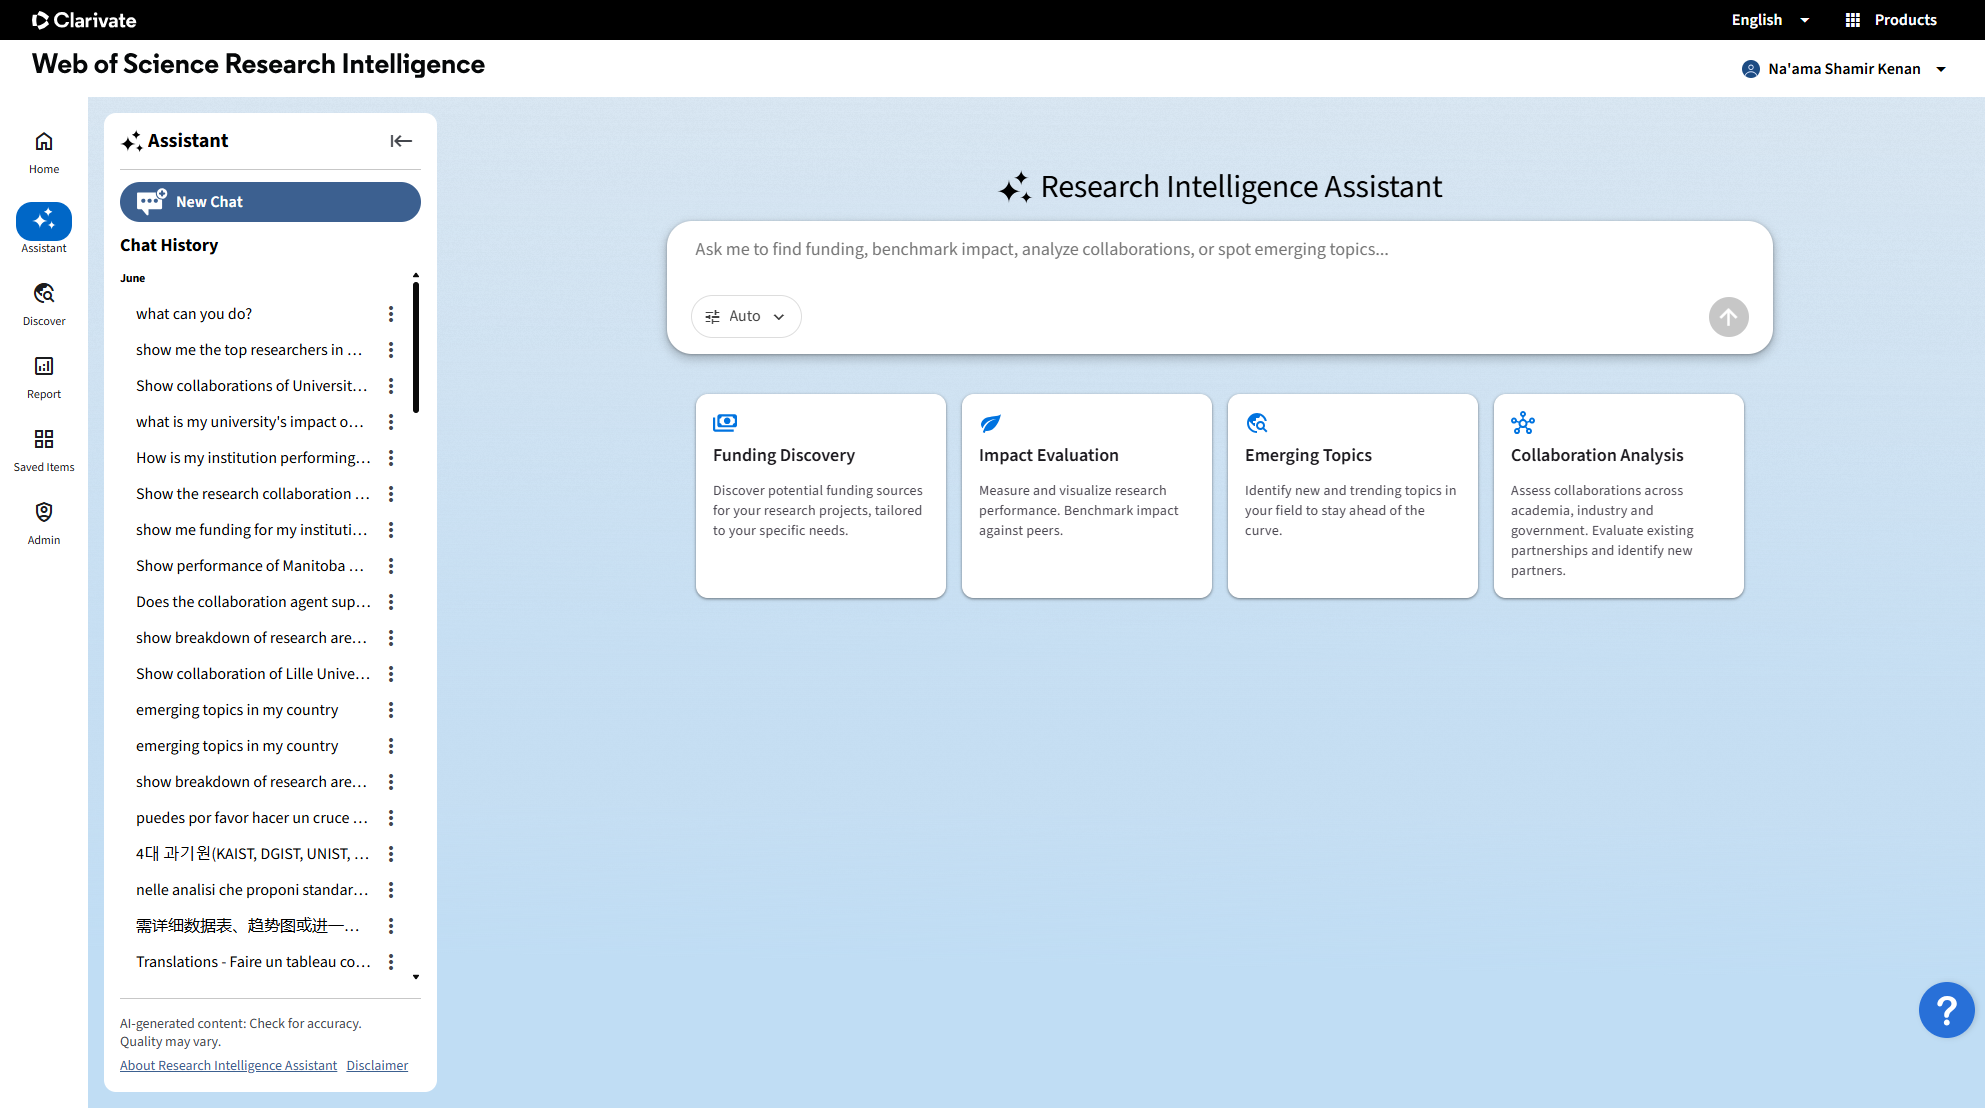
Task: Open options for 'show me funding for my instituti…' chat
Action: [x=391, y=530]
